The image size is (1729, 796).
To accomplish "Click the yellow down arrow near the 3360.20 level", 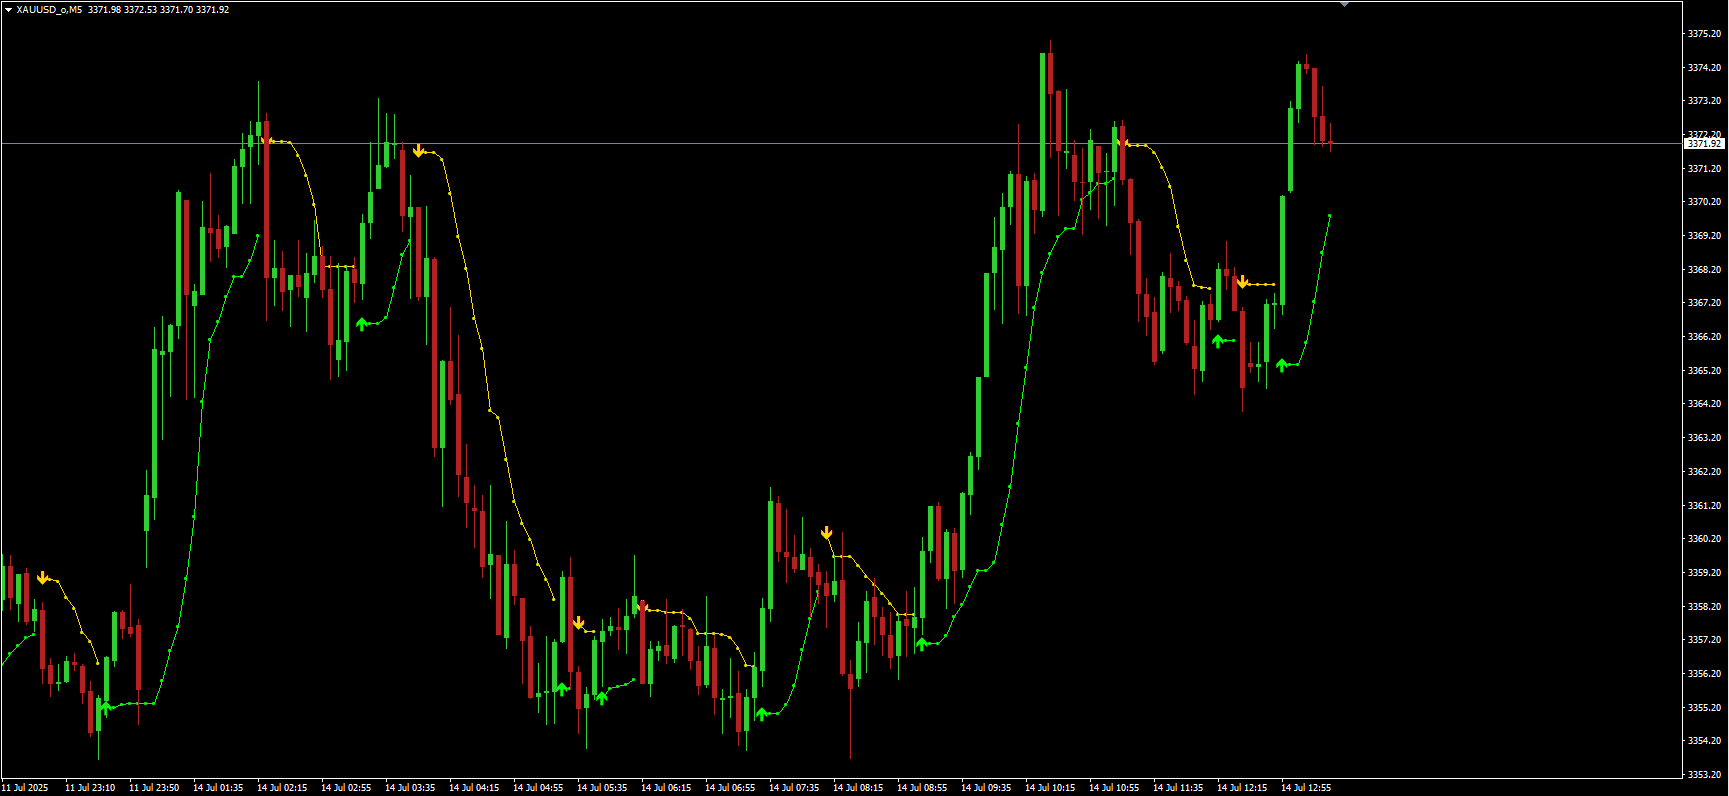I will [827, 533].
